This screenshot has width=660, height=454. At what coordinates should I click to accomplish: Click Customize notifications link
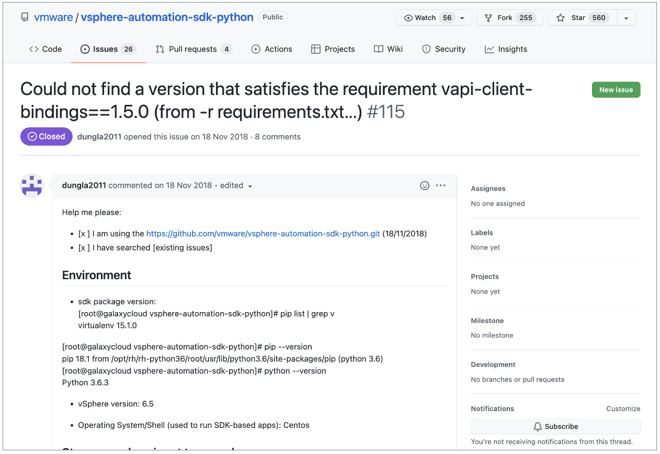click(623, 409)
